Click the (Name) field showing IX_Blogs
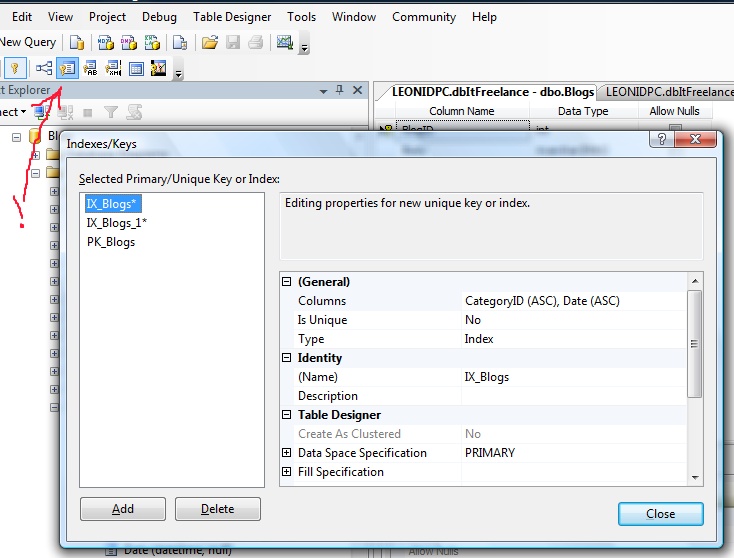Screen dimensions: 734x558 pos(574,377)
